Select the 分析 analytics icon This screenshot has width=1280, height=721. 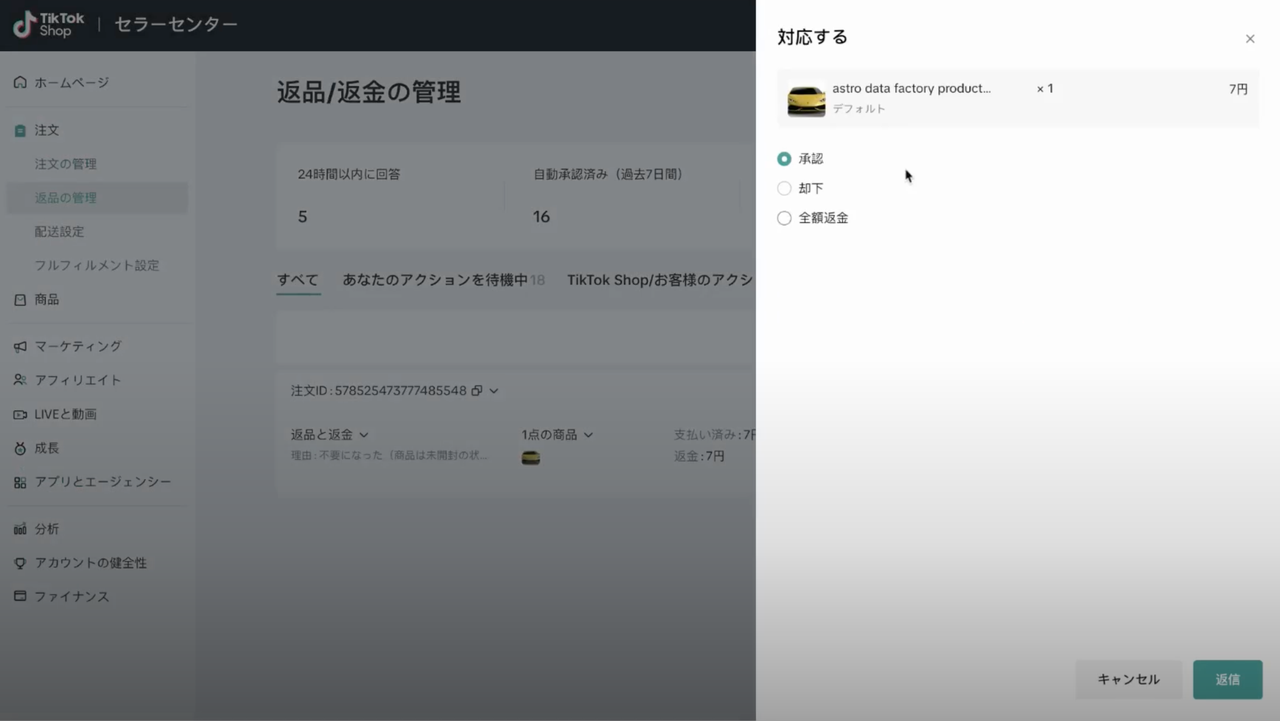tap(21, 528)
